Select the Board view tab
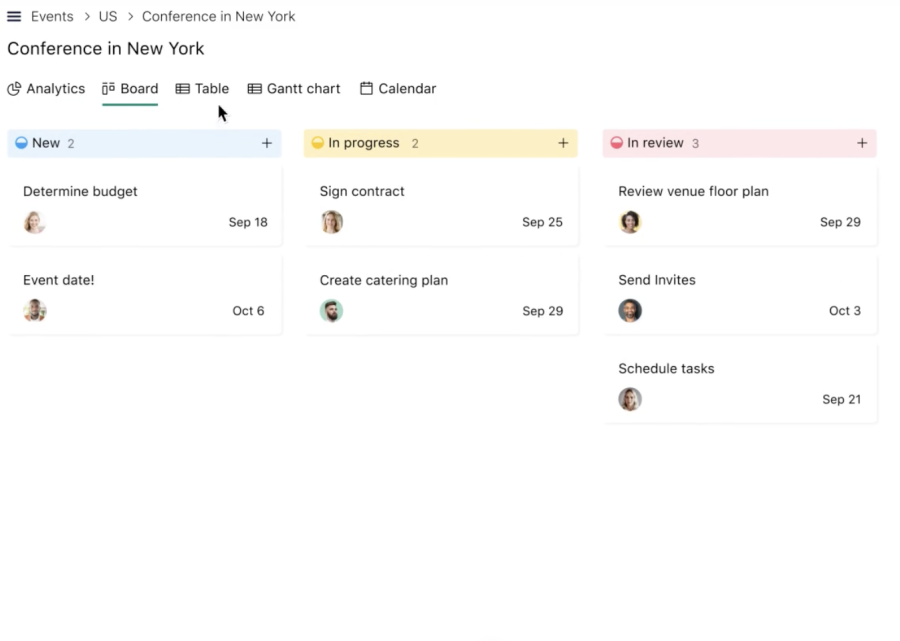 click(x=130, y=89)
